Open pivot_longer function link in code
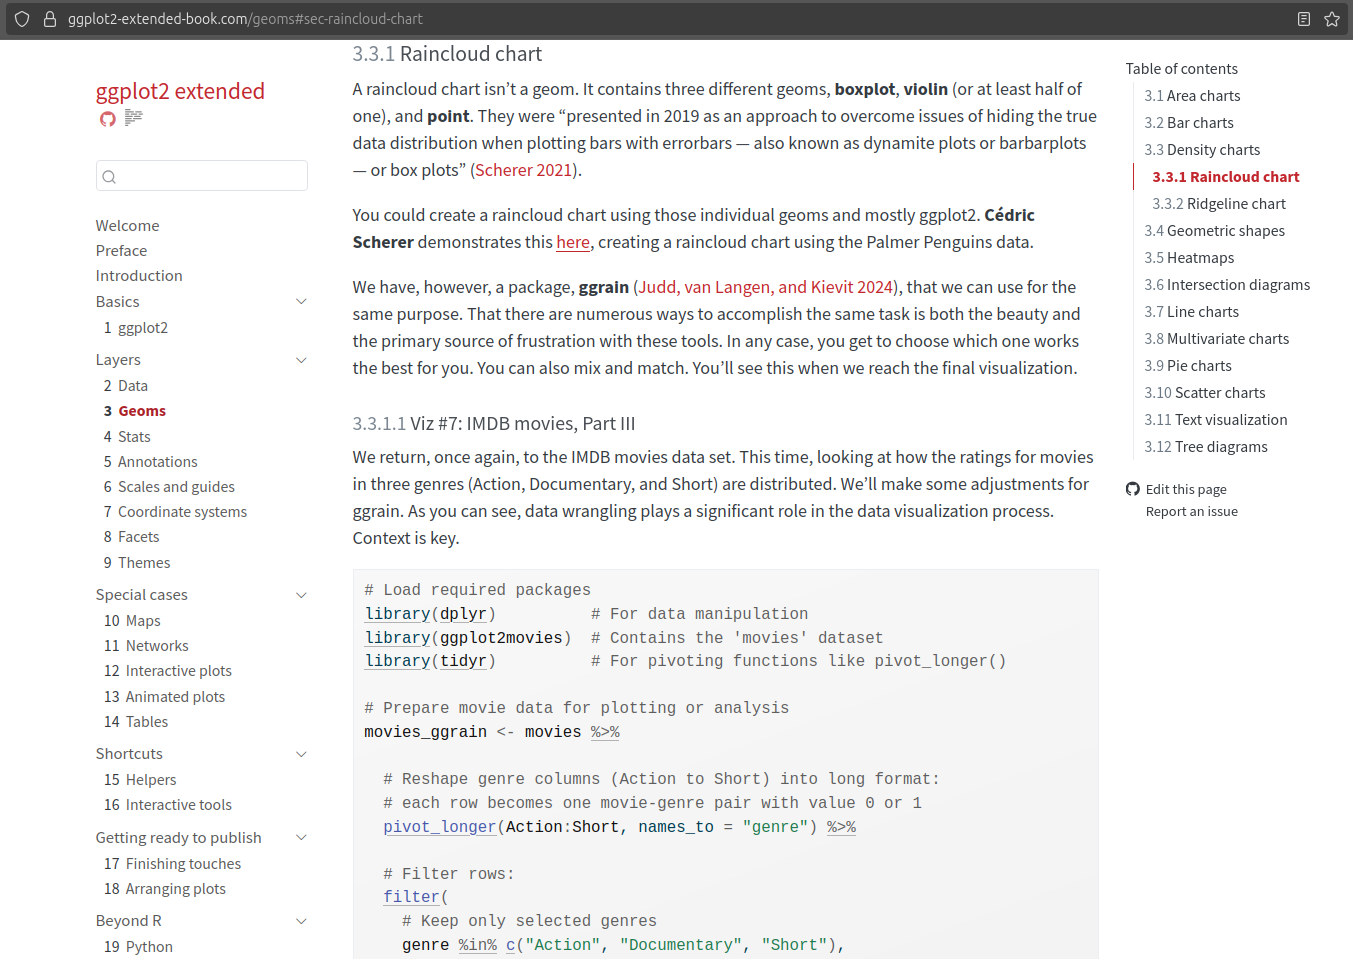Screen dimensions: 1353x959 click(440, 827)
